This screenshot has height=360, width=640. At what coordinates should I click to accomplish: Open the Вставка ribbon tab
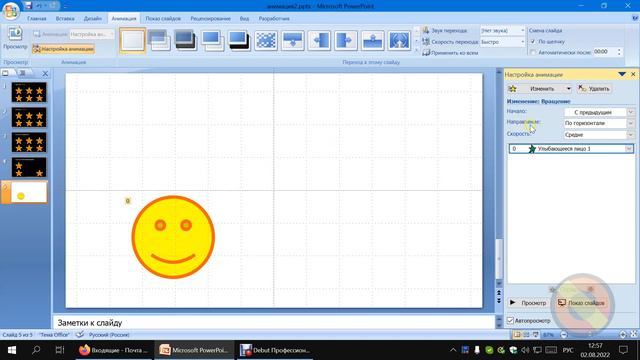65,18
